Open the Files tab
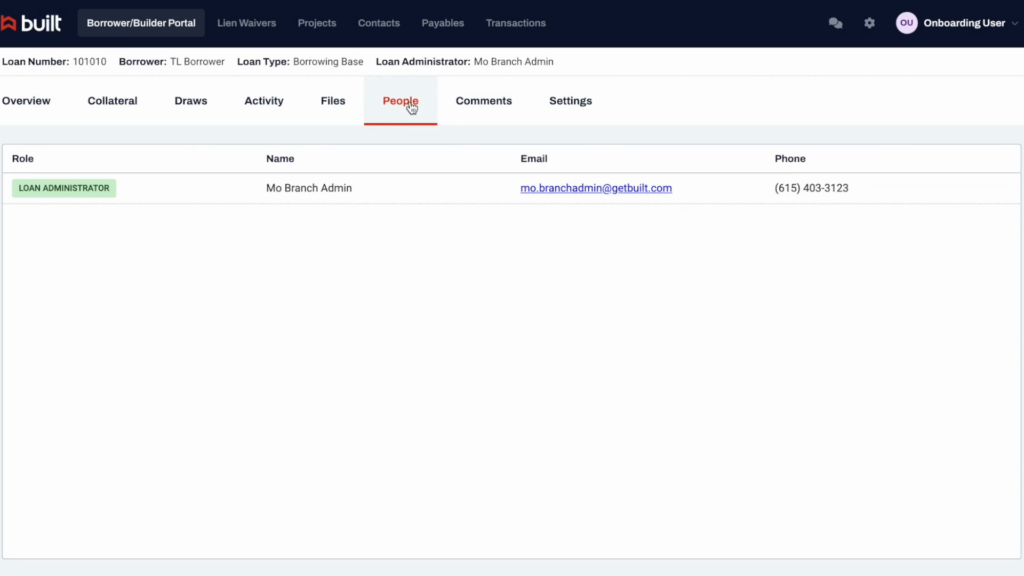 [x=332, y=100]
